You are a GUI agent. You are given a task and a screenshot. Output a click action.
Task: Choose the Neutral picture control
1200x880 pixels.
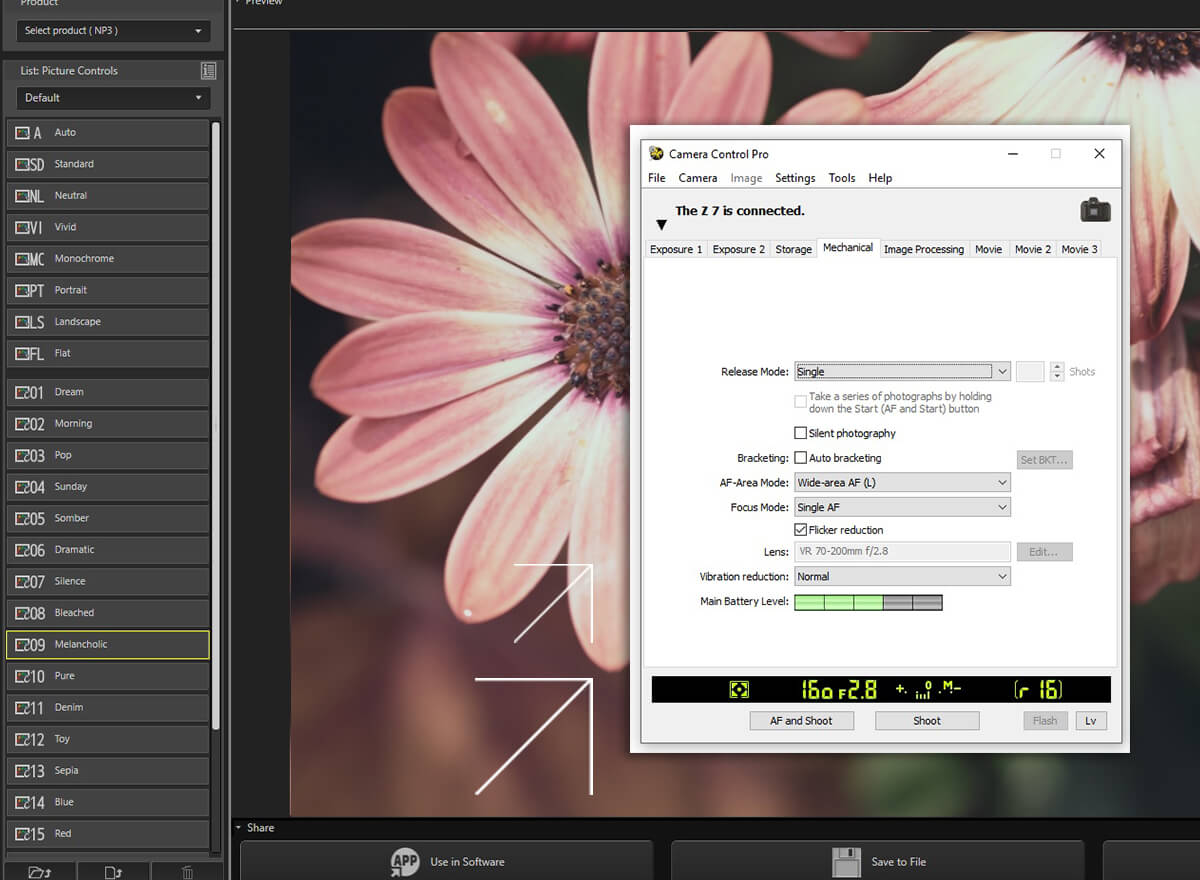click(108, 195)
